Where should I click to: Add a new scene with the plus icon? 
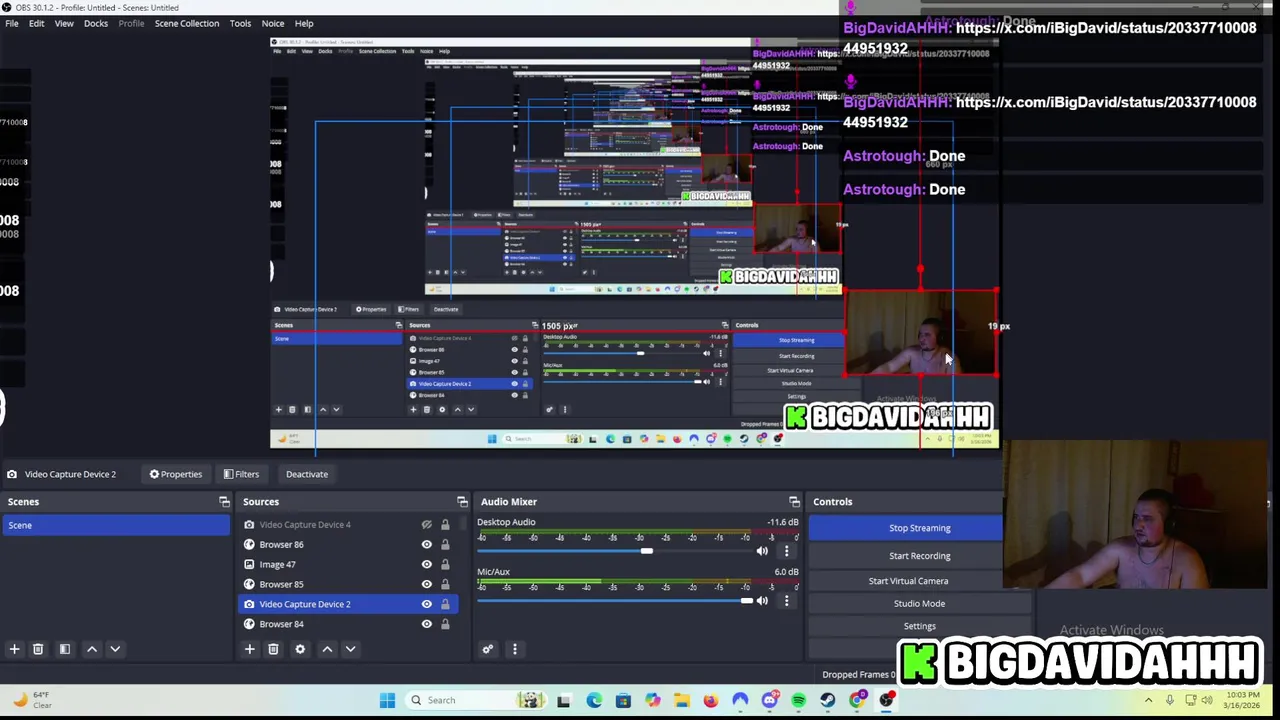click(14, 649)
